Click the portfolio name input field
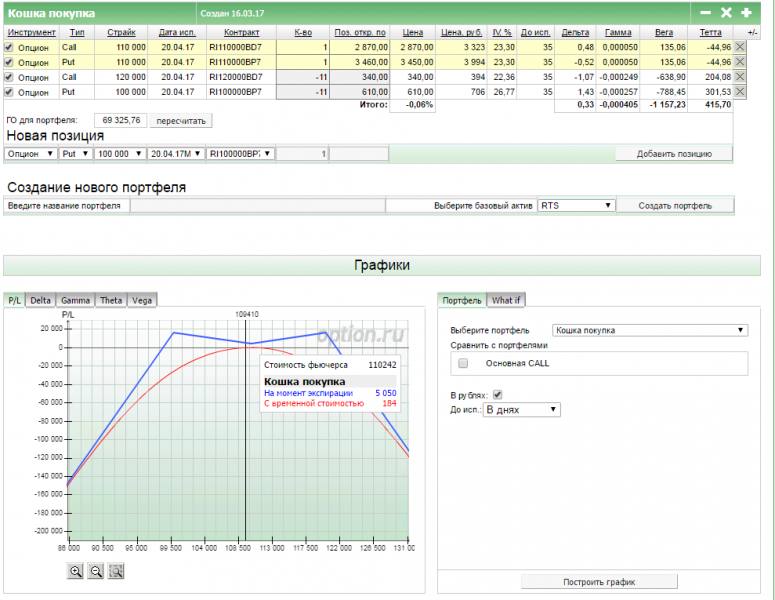This screenshot has height=600, width=775. [257, 205]
